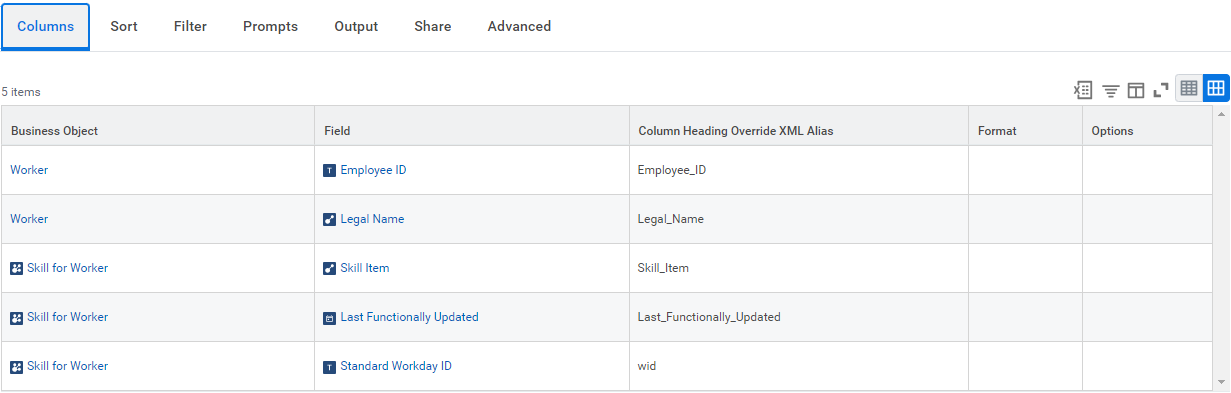This screenshot has height=393, width=1231.
Task: Open the Skill Item field link
Action: pos(365,268)
